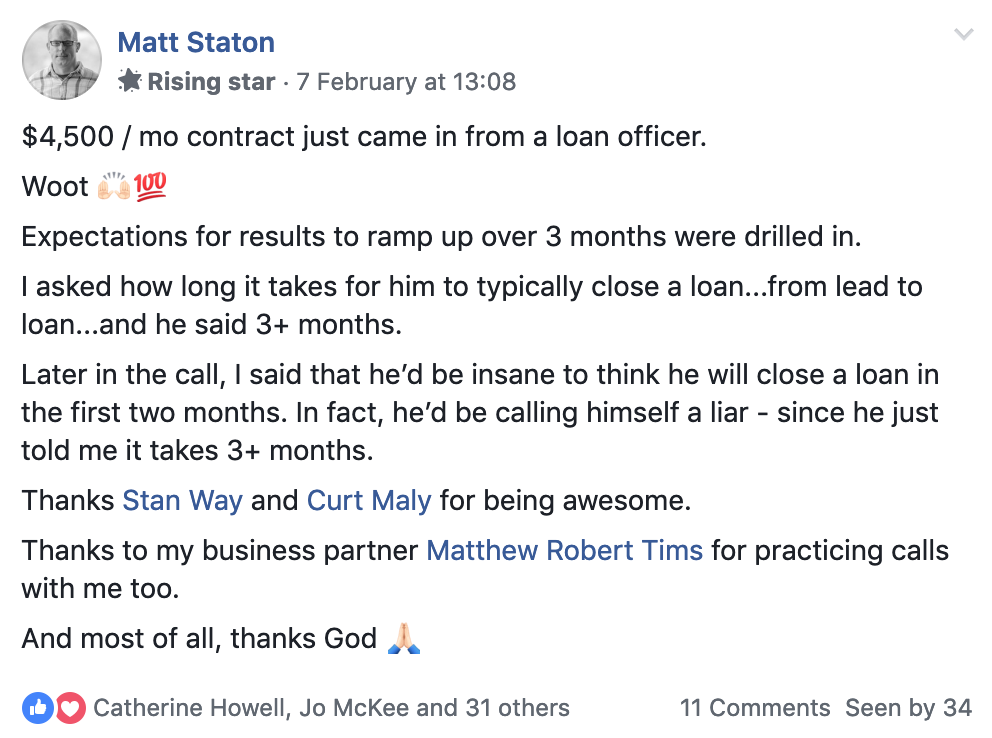Viewport: 992px width, 738px height.
Task: Click the blue Like reaction icon
Action: click(39, 708)
